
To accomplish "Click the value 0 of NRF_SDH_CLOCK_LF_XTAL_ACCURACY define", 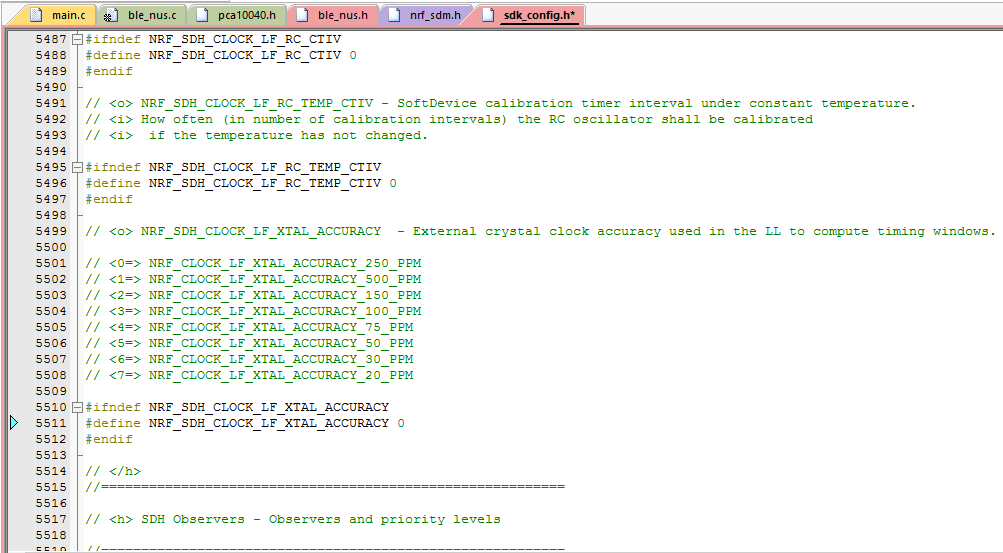I will pyautogui.click(x=401, y=423).
